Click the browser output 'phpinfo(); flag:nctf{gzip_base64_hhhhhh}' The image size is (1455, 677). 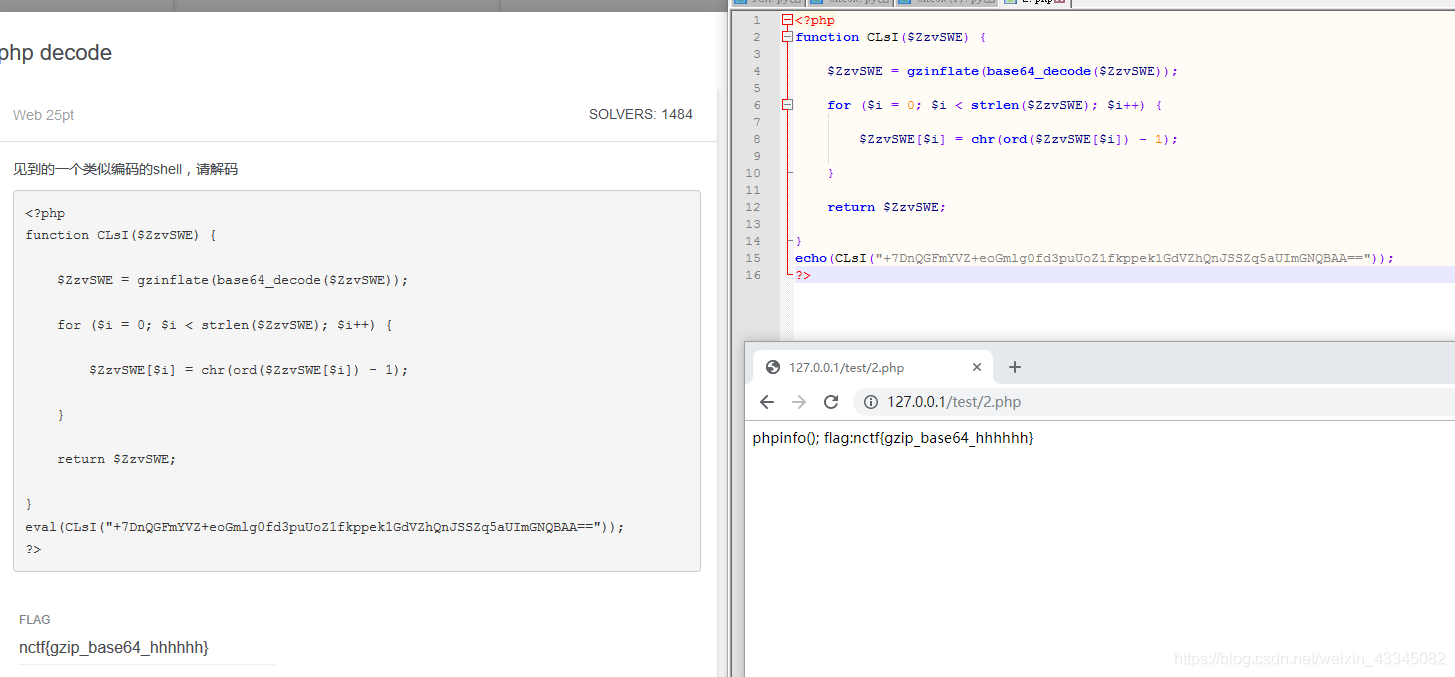893,438
